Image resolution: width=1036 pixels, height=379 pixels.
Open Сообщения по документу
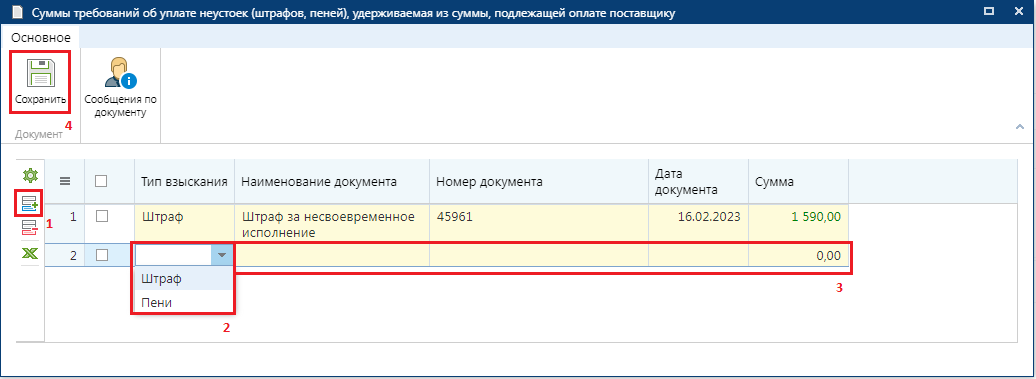coord(120,87)
